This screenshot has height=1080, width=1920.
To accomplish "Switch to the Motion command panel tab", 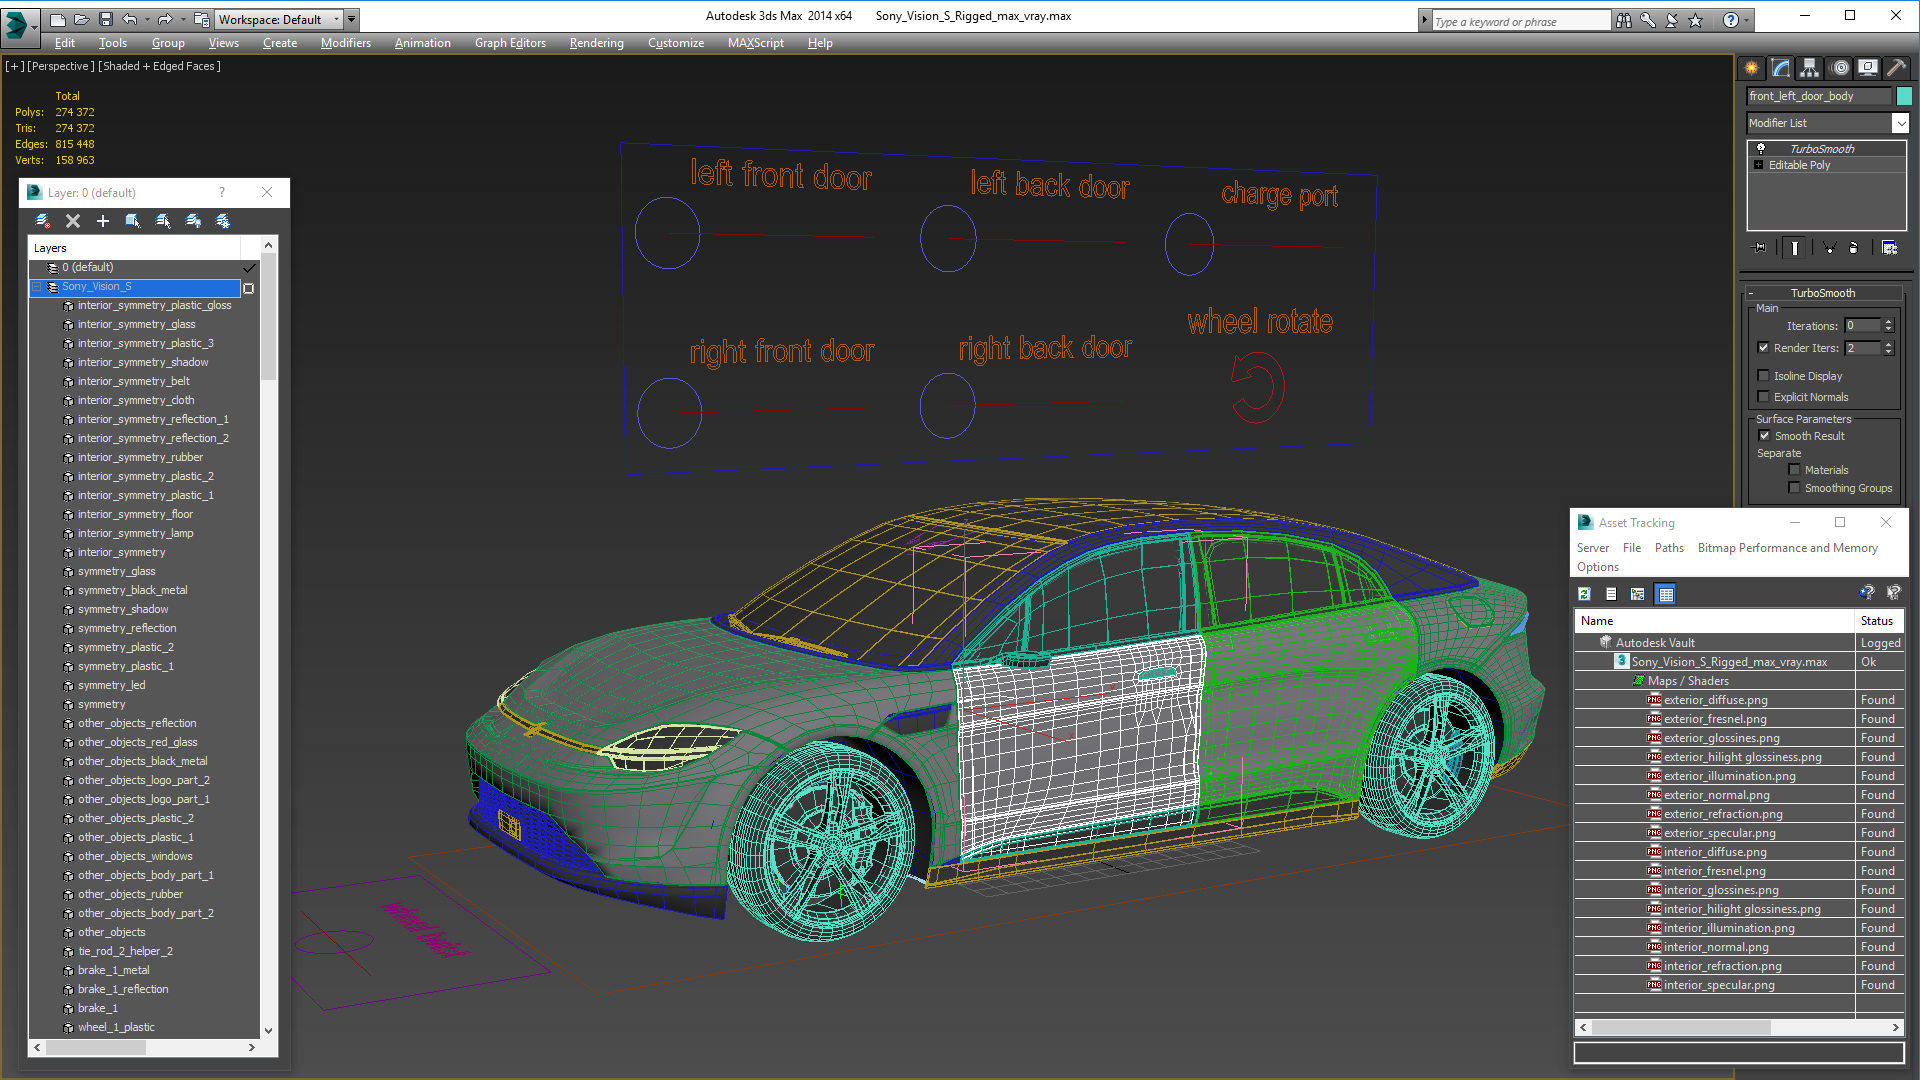I will (x=1840, y=68).
